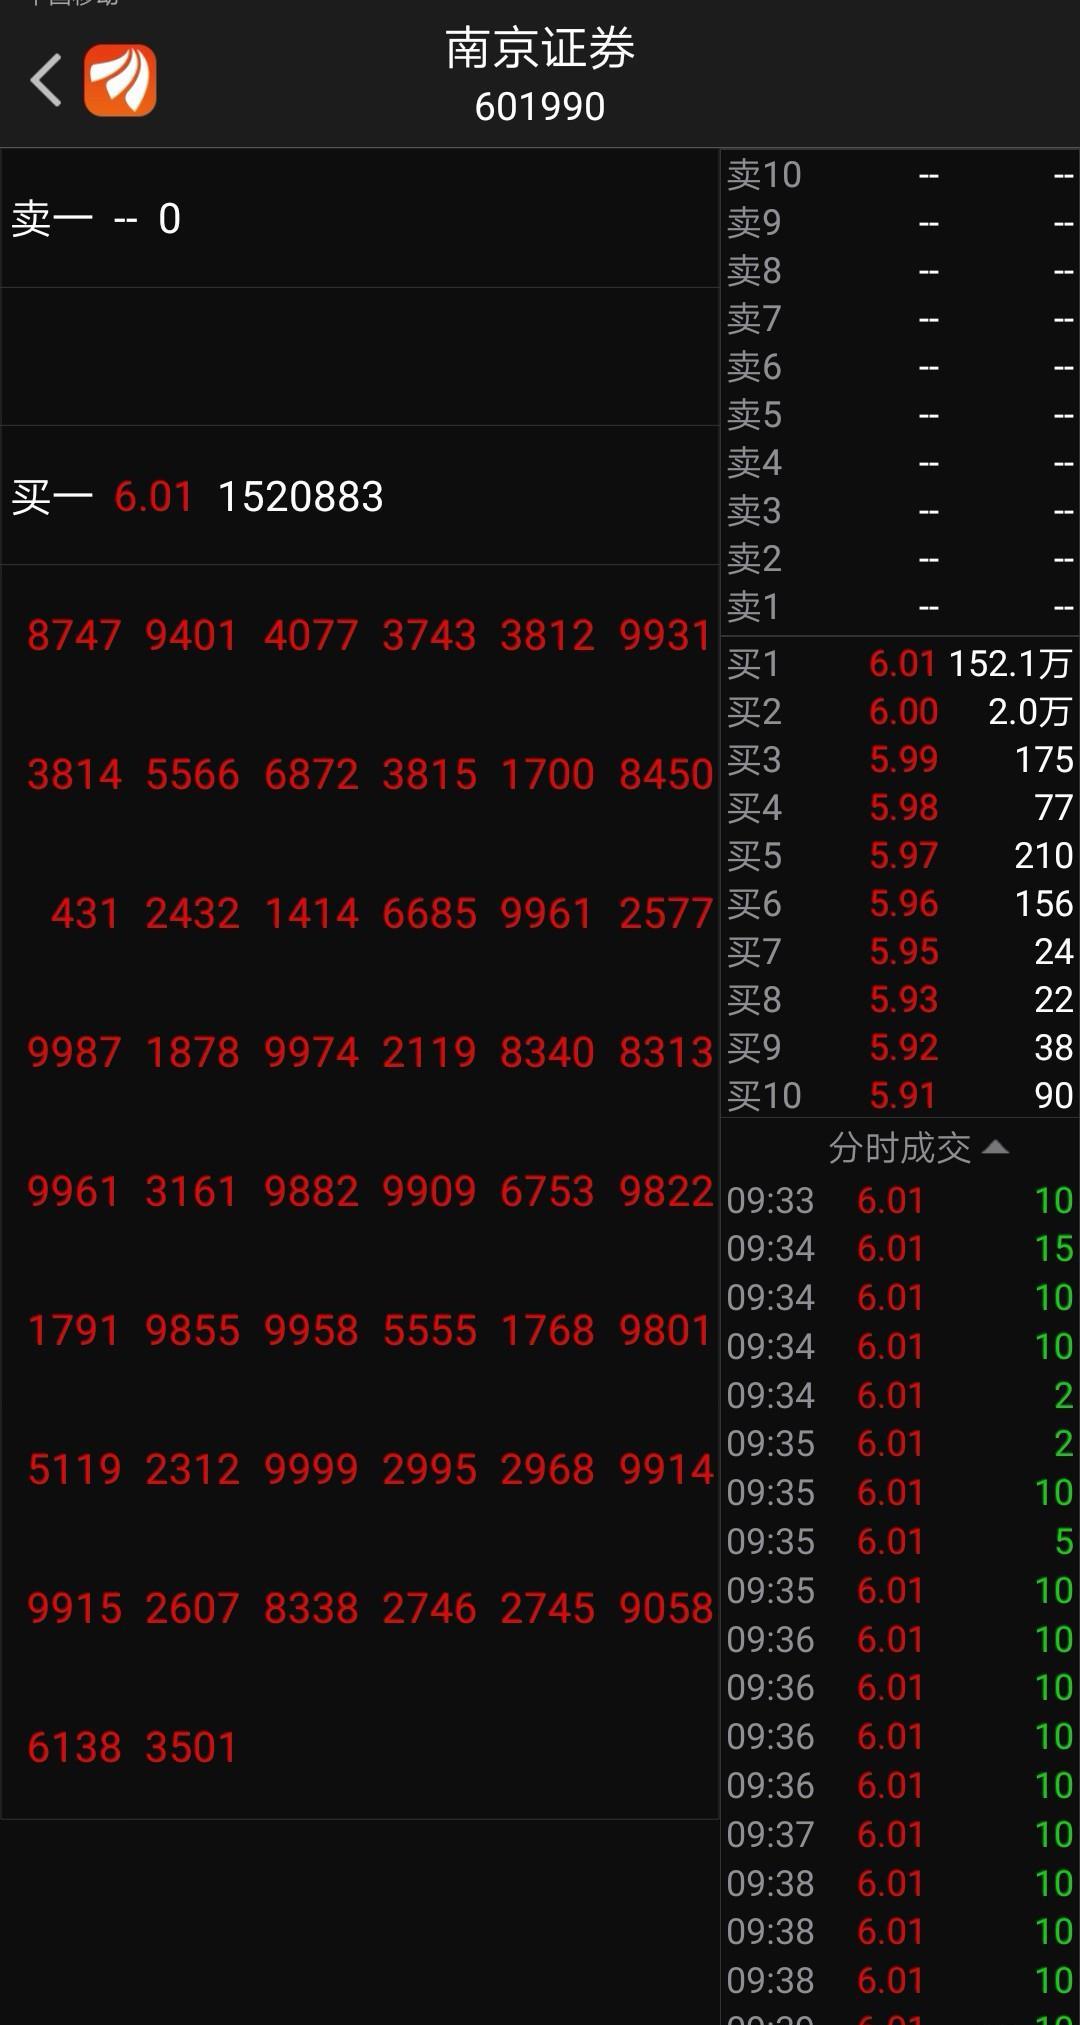Tap the 09:33 trade record

(900, 1200)
